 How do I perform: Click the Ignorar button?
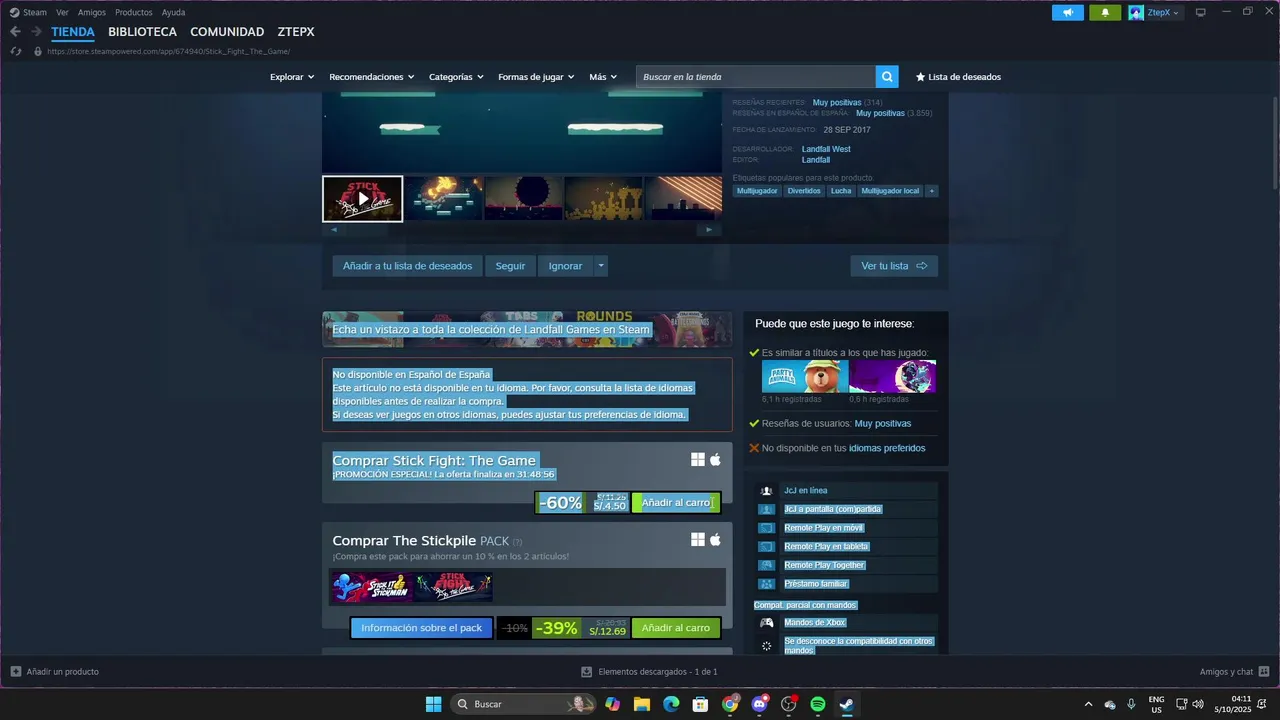pyautogui.click(x=565, y=266)
